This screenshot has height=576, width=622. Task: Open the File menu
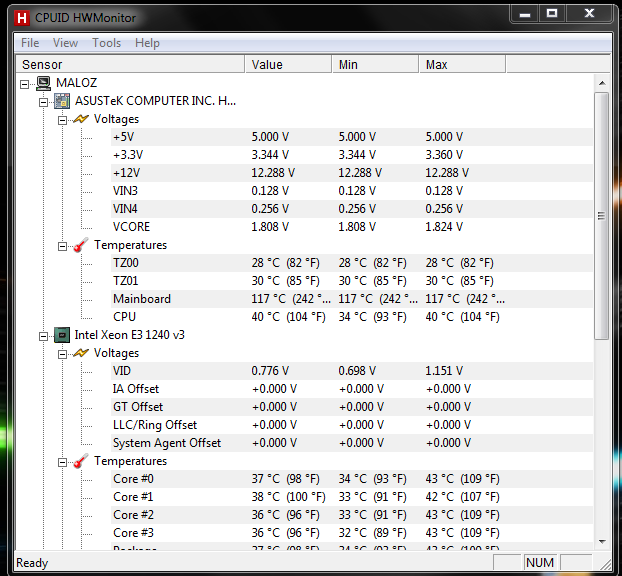(30, 43)
